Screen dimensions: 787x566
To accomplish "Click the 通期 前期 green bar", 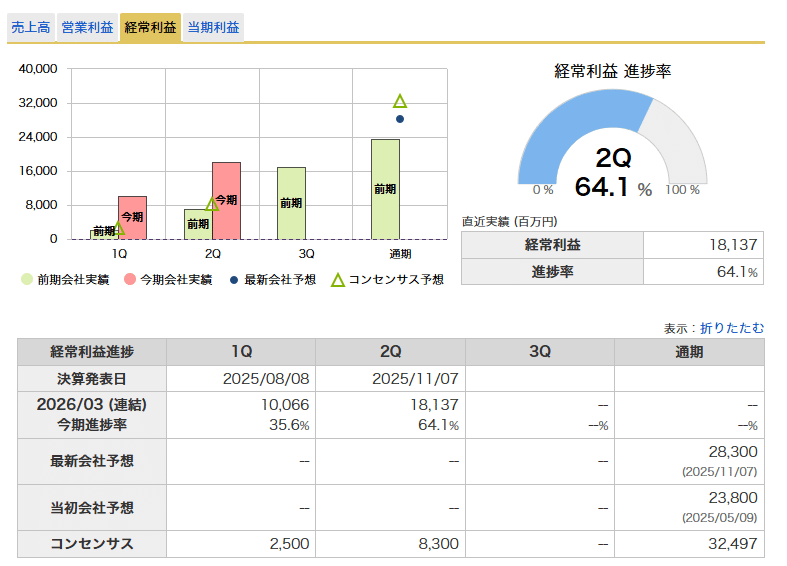I will [x=385, y=189].
